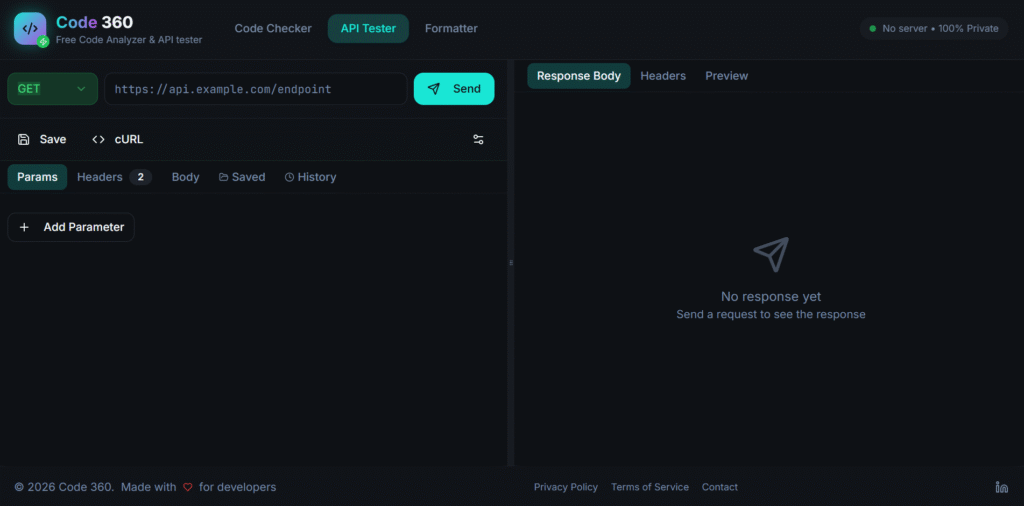Viewport: 1024px width, 506px height.
Task: Open the Privacy Policy link
Action: [x=565, y=487]
